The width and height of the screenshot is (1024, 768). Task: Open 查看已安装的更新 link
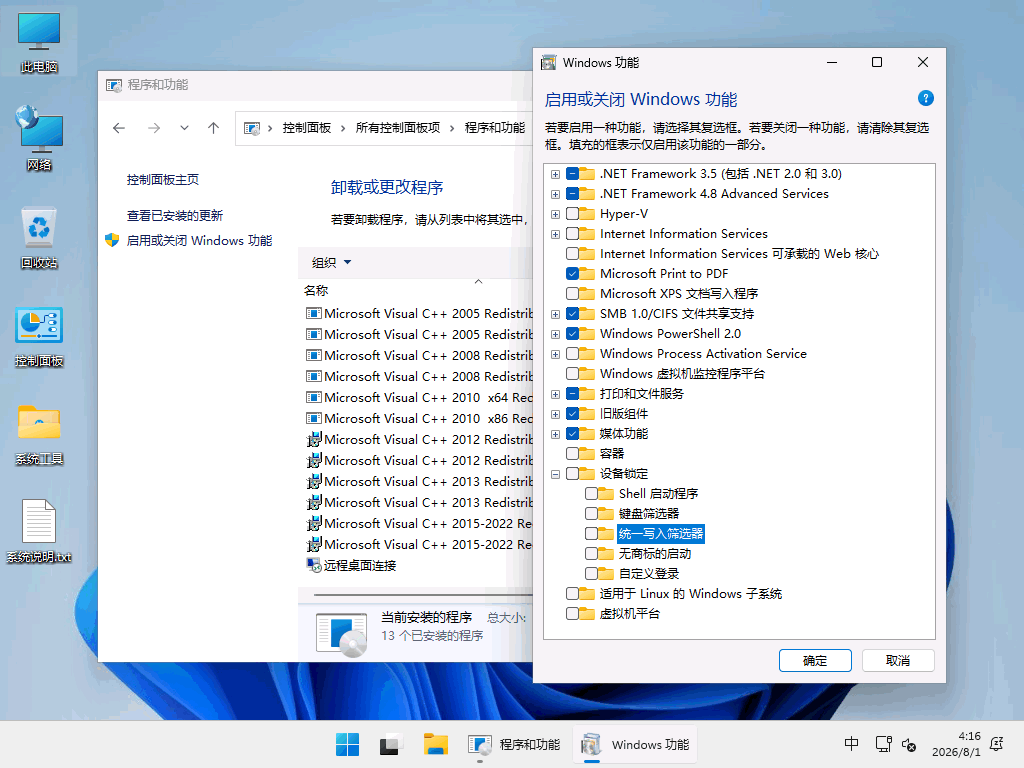click(175, 216)
